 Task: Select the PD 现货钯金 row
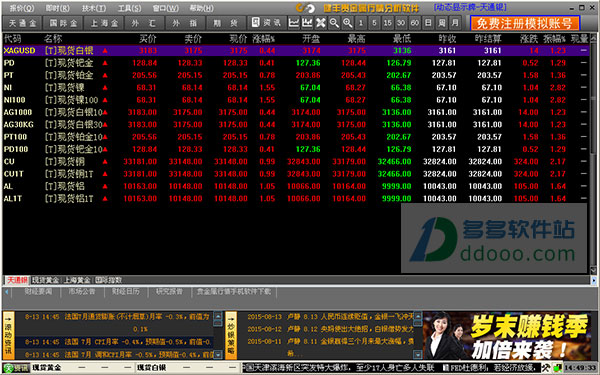coord(296,63)
